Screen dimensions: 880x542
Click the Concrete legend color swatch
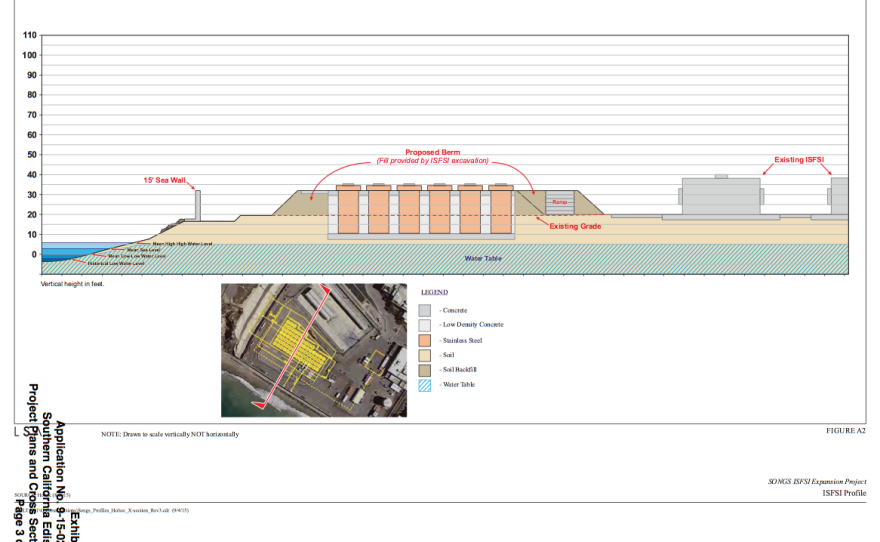425,310
